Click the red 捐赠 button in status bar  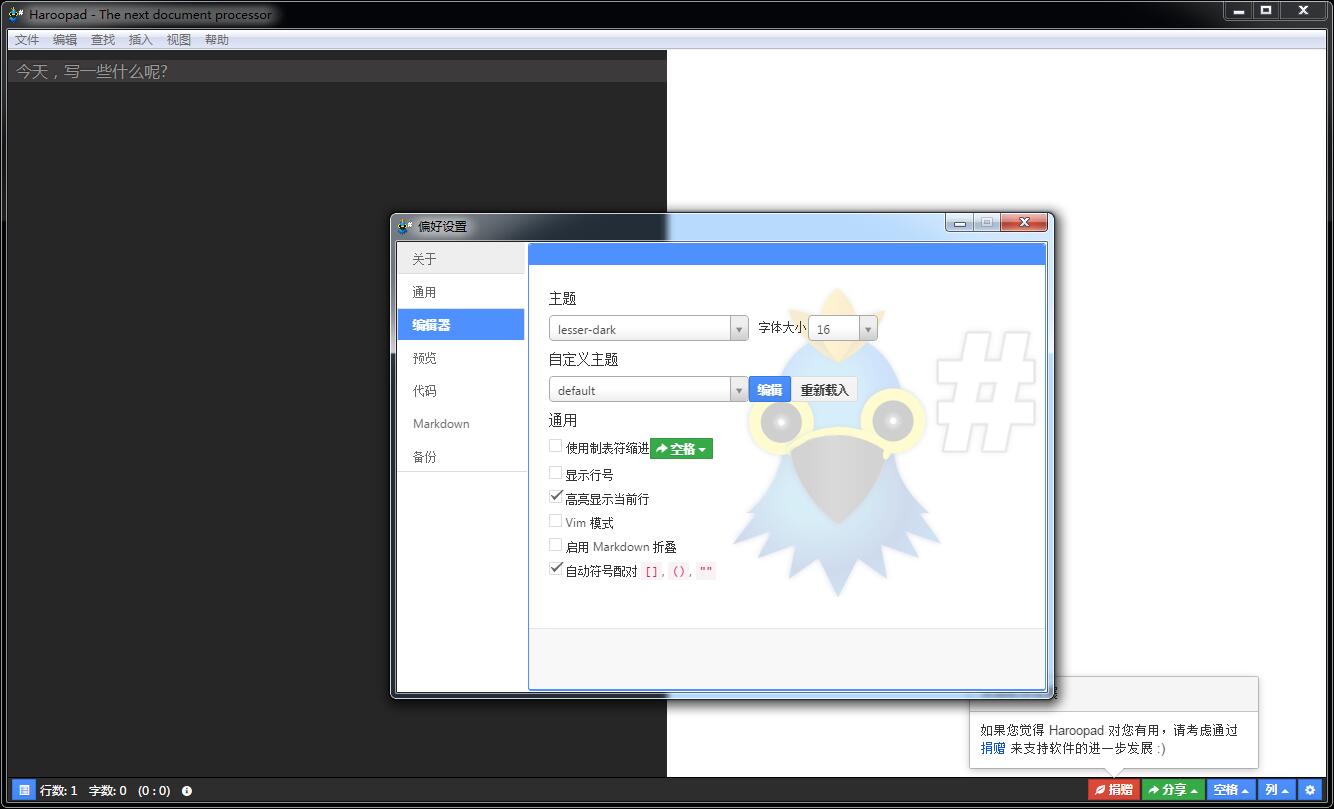pyautogui.click(x=1114, y=790)
